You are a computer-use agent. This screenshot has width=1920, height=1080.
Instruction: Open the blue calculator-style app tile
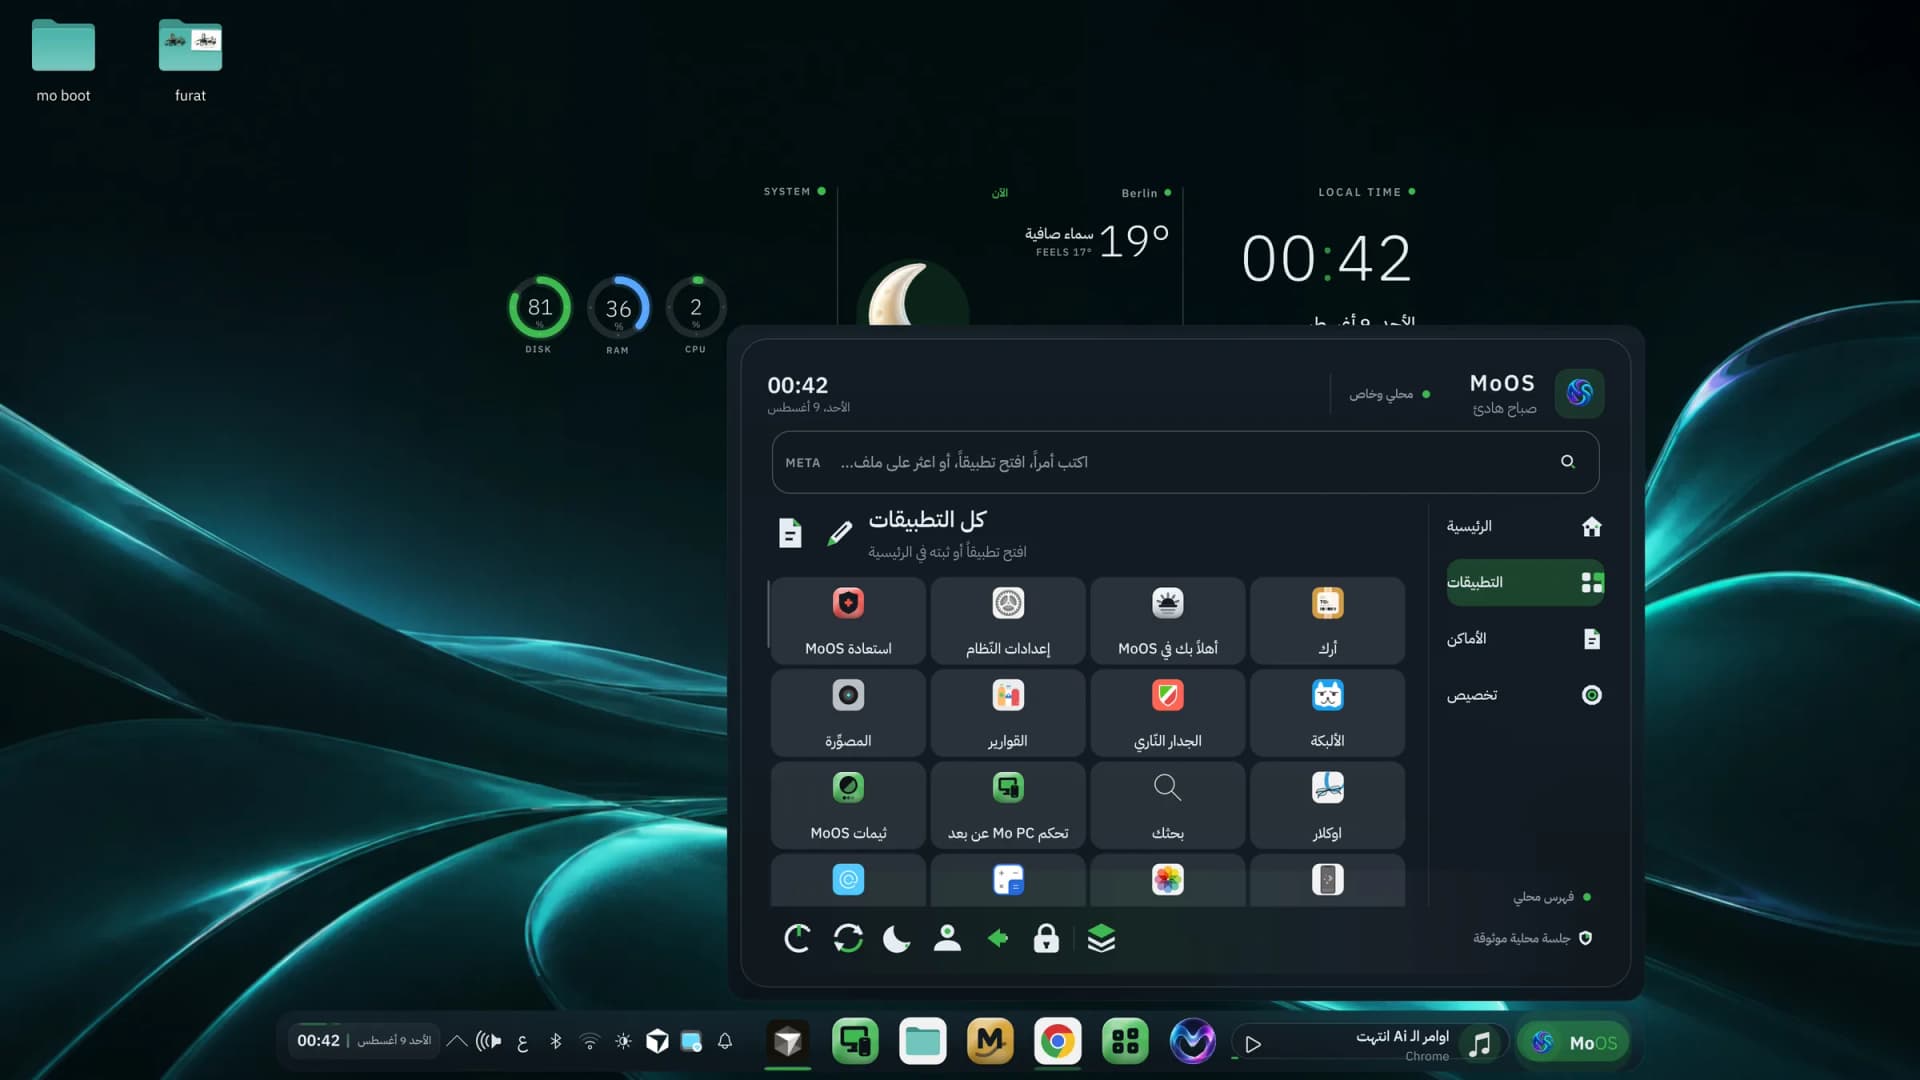[x=1008, y=880]
